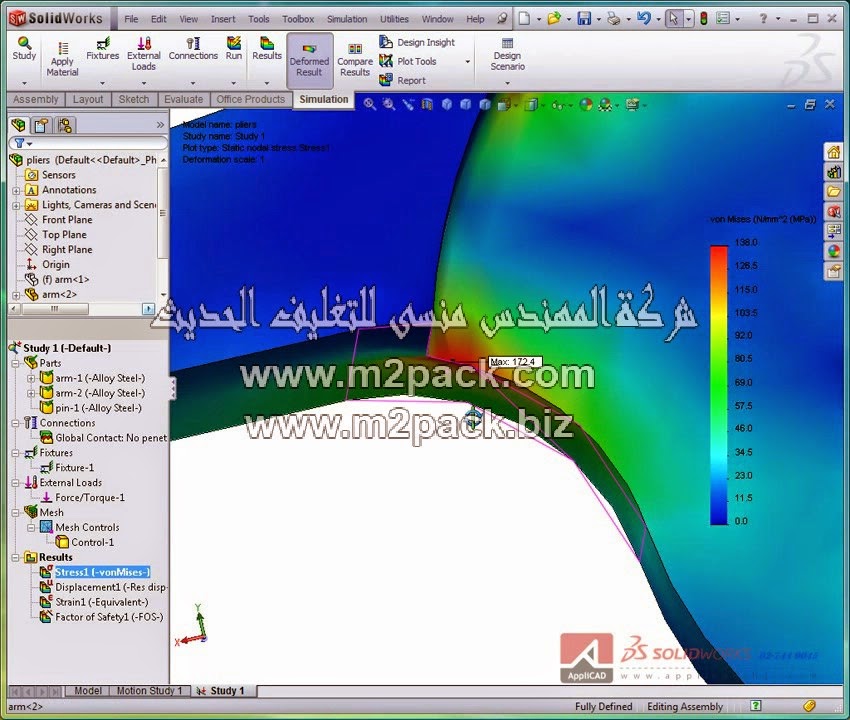
Task: Toggle the Deformed Result button
Action: click(310, 60)
